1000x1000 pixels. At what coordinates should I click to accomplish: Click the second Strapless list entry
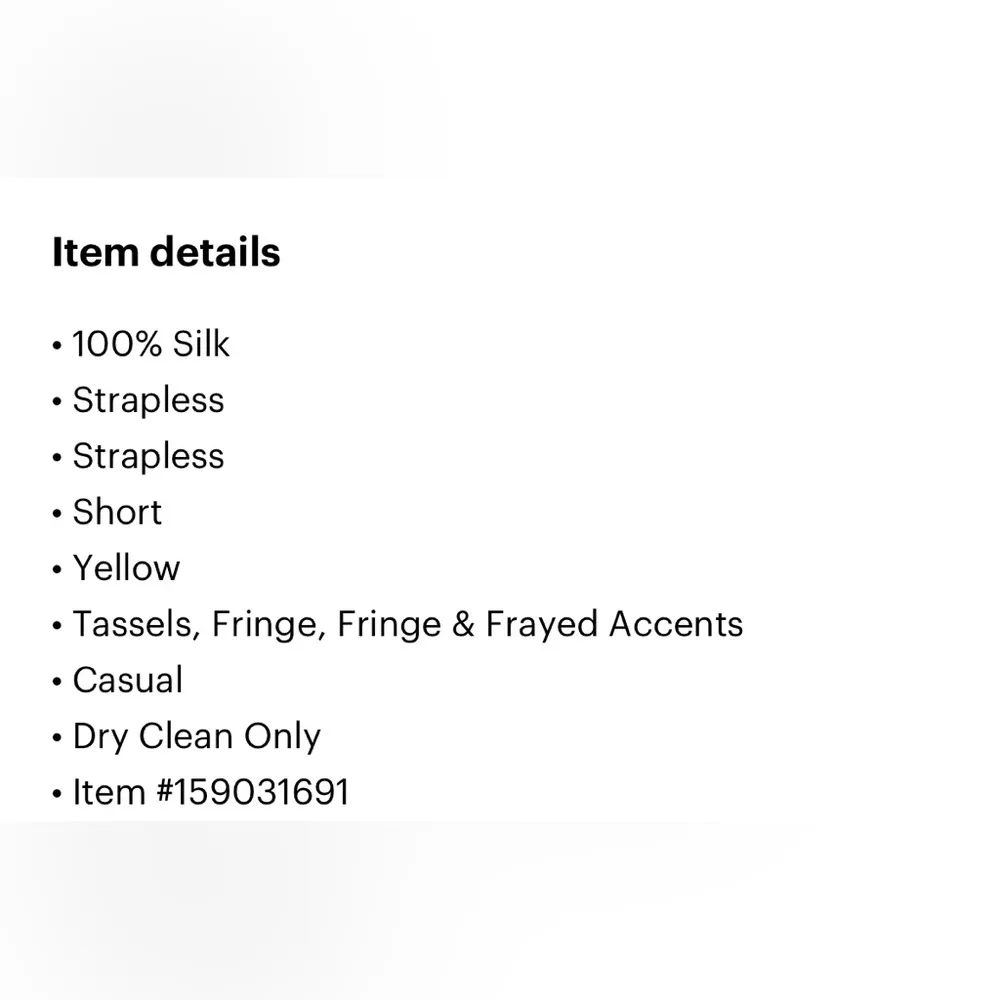148,456
